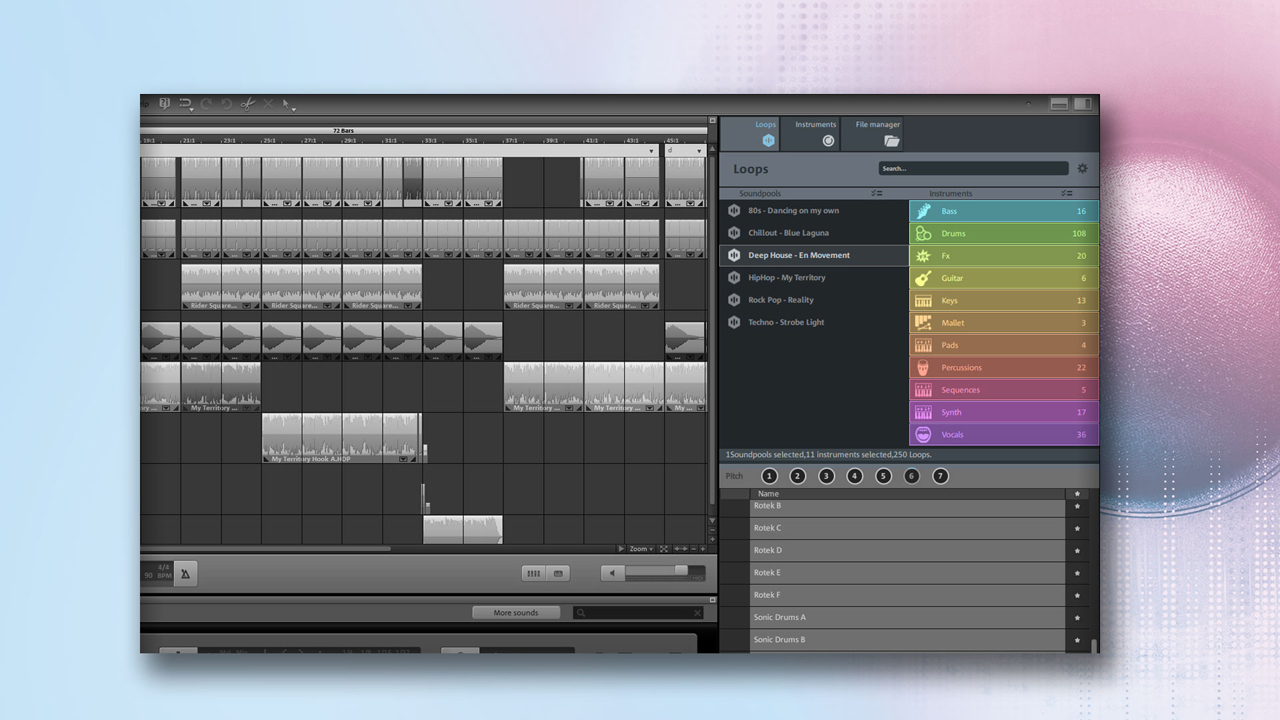The image size is (1280, 720).
Task: Toggle the metronome icon
Action: point(185,573)
